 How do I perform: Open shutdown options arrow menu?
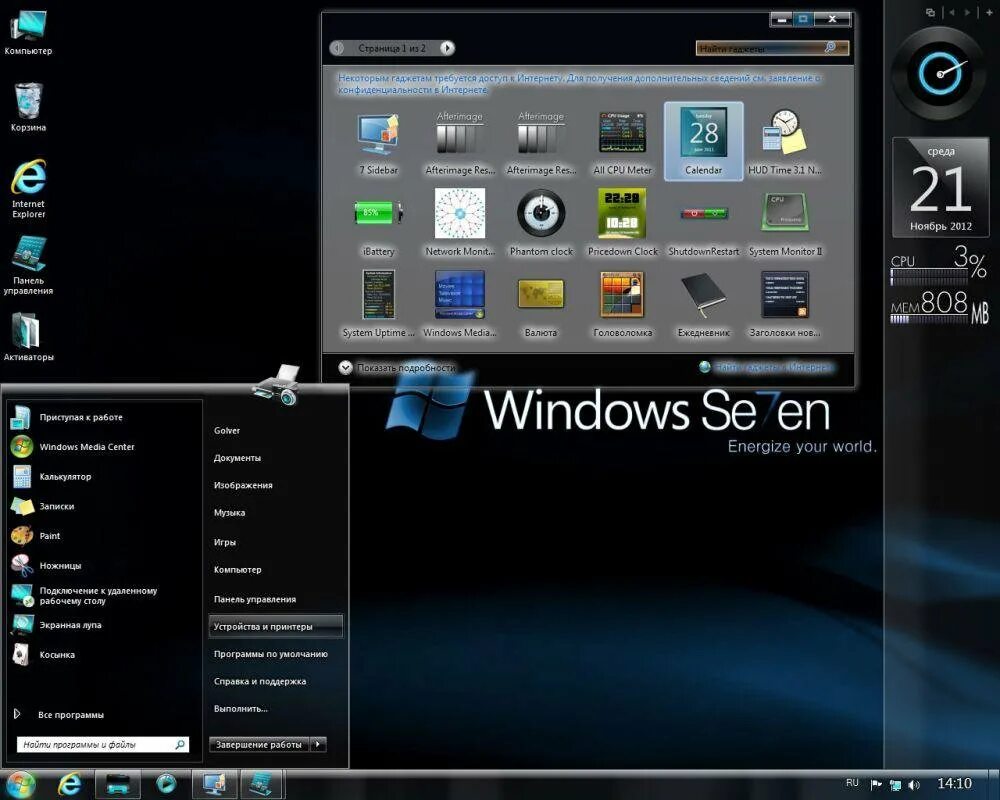pos(318,744)
